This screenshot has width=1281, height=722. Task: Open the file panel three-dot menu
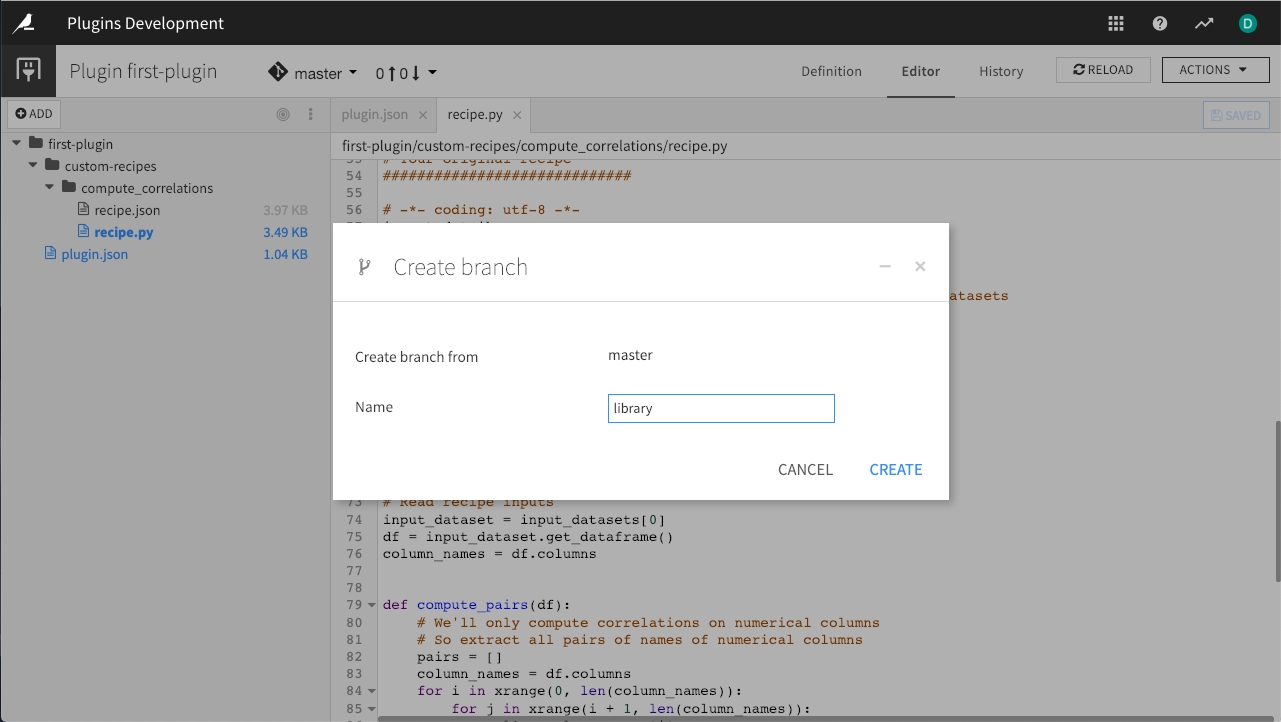point(311,114)
